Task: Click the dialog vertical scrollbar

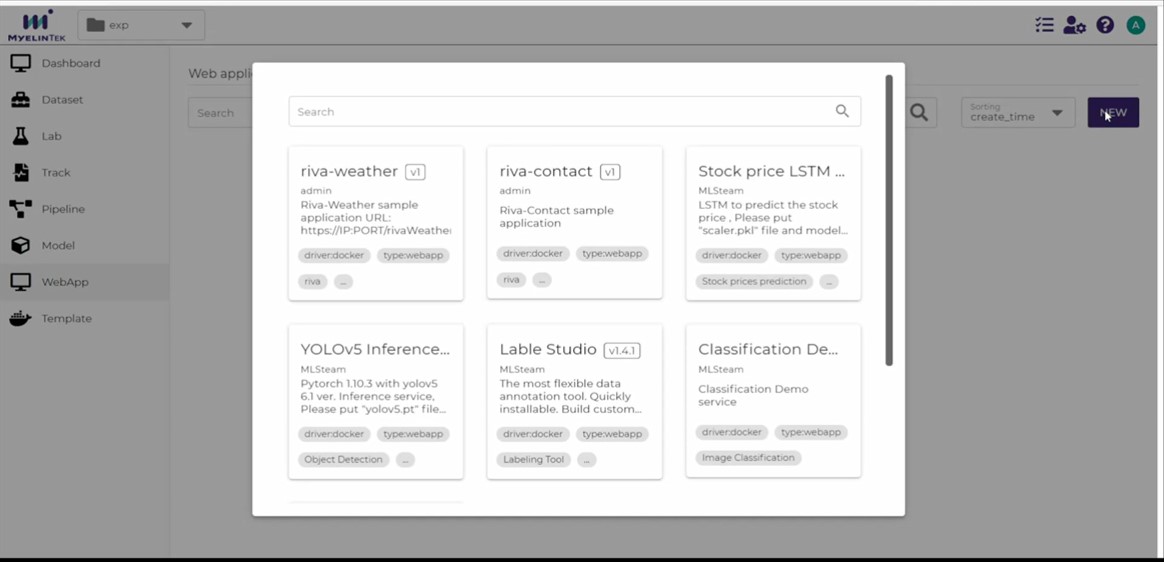Action: 889,220
